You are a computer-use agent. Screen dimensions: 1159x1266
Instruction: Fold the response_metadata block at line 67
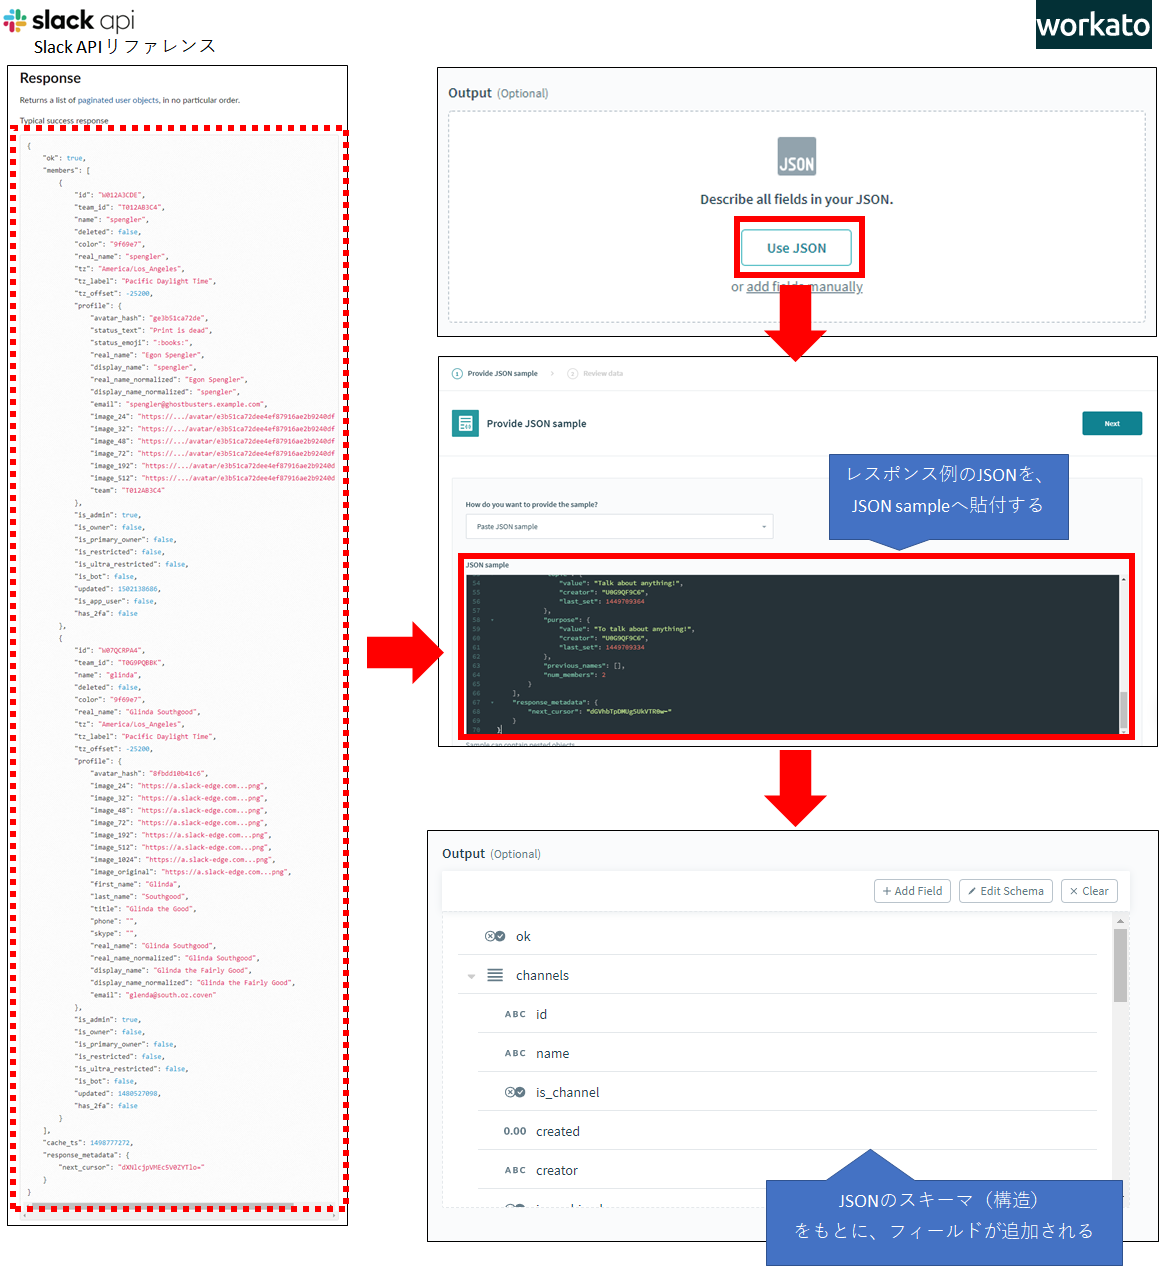tap(492, 702)
